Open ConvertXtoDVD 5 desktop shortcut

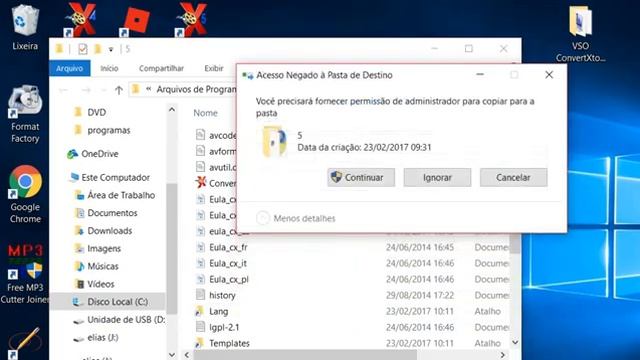click(191, 20)
